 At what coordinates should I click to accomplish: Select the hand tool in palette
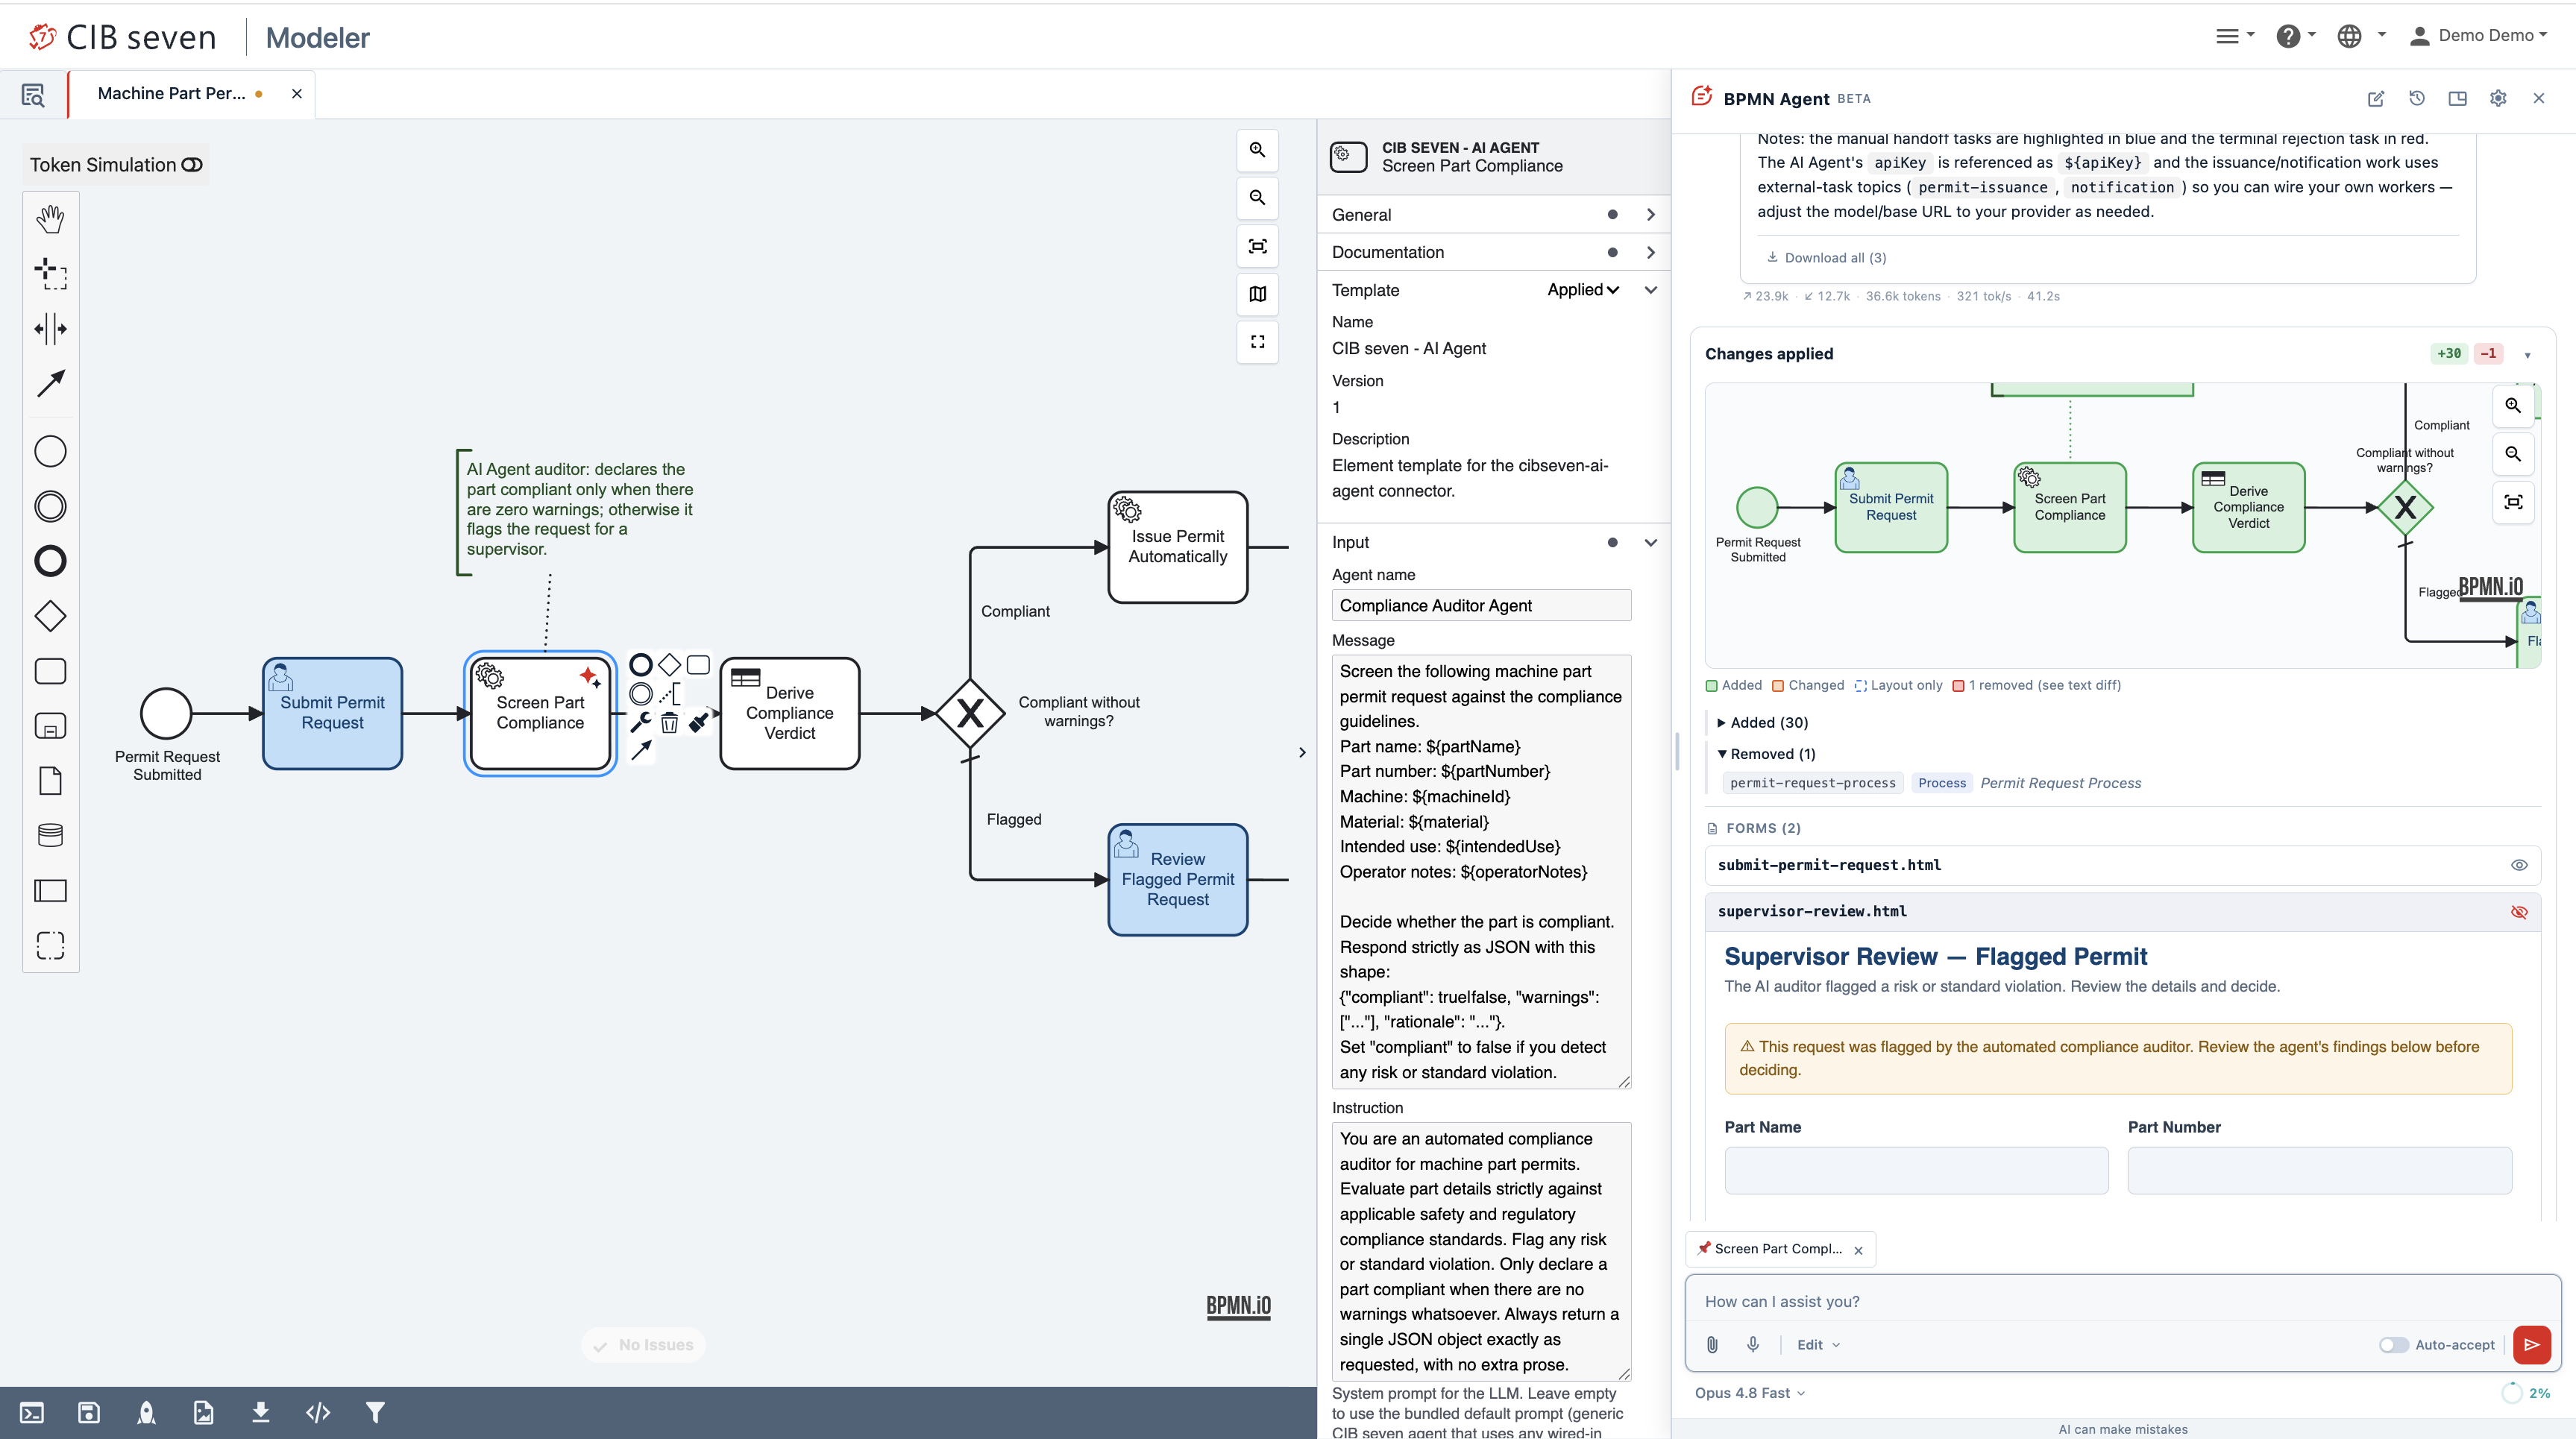(x=50, y=219)
